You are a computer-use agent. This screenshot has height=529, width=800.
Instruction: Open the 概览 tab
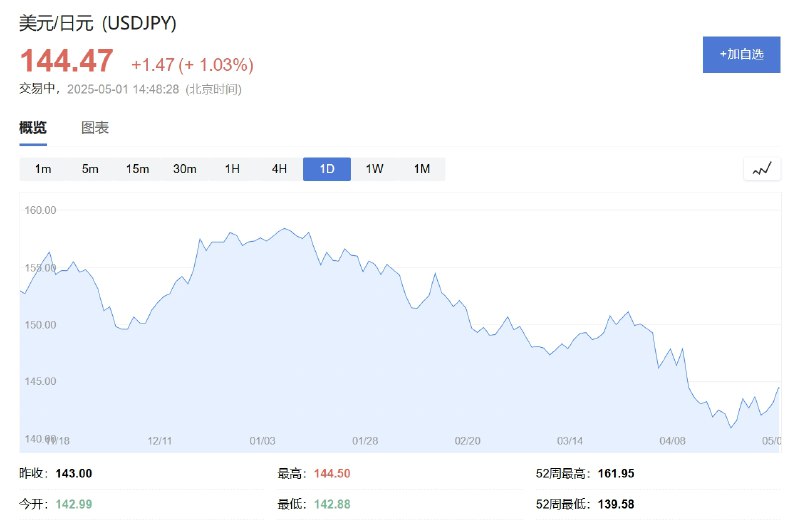click(33, 128)
